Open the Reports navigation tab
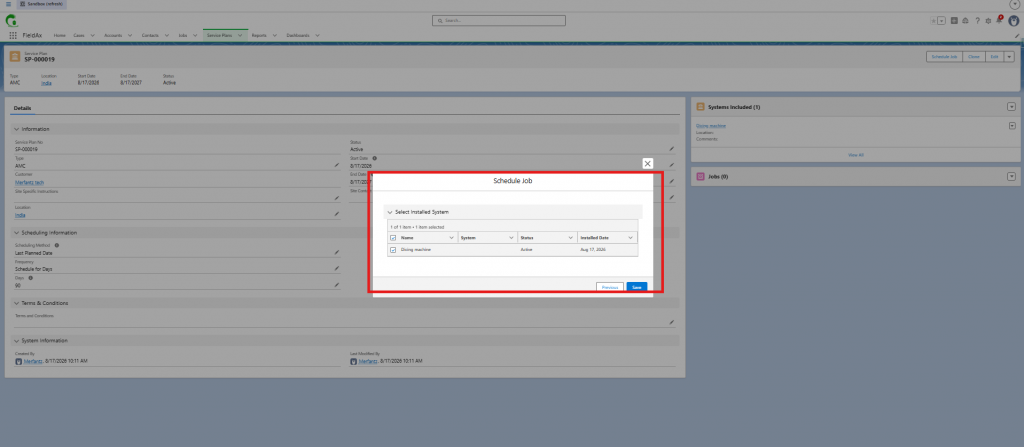 click(x=259, y=35)
